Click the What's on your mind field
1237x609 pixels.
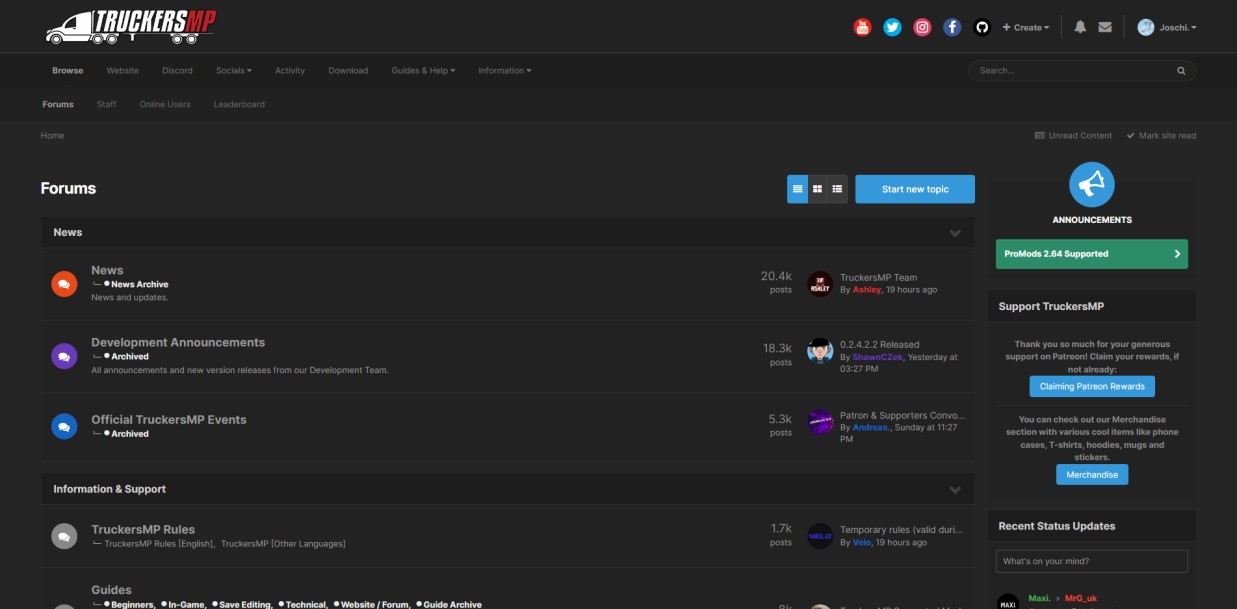pyautogui.click(x=1091, y=561)
